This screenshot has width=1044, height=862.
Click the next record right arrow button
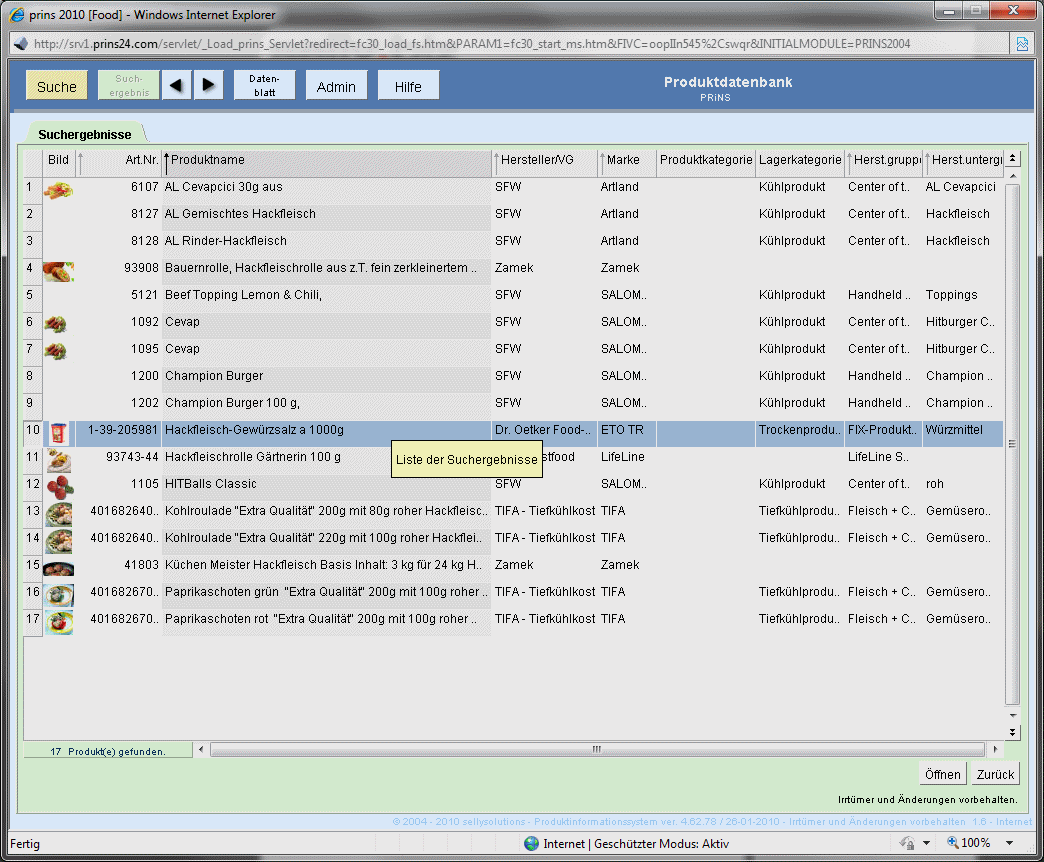coord(207,86)
